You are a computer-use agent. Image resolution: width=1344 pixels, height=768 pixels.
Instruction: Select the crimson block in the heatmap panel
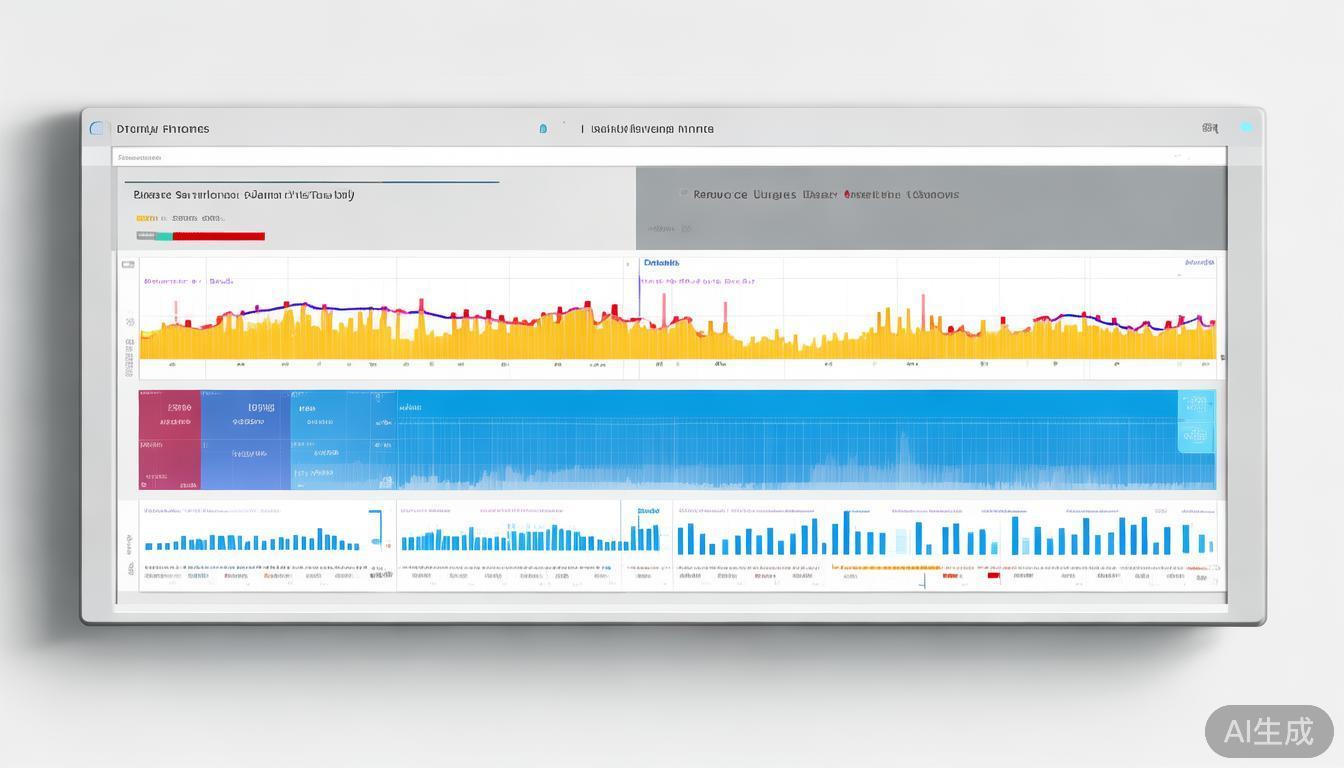169,440
